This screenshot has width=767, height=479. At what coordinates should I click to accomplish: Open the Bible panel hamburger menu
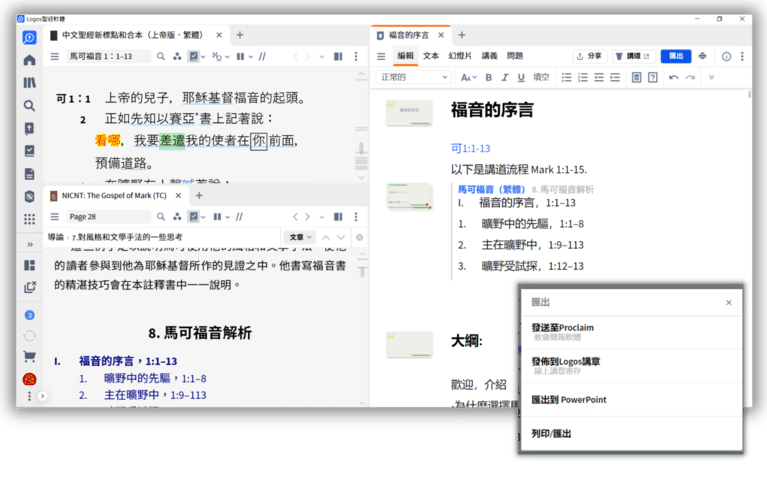[55, 56]
